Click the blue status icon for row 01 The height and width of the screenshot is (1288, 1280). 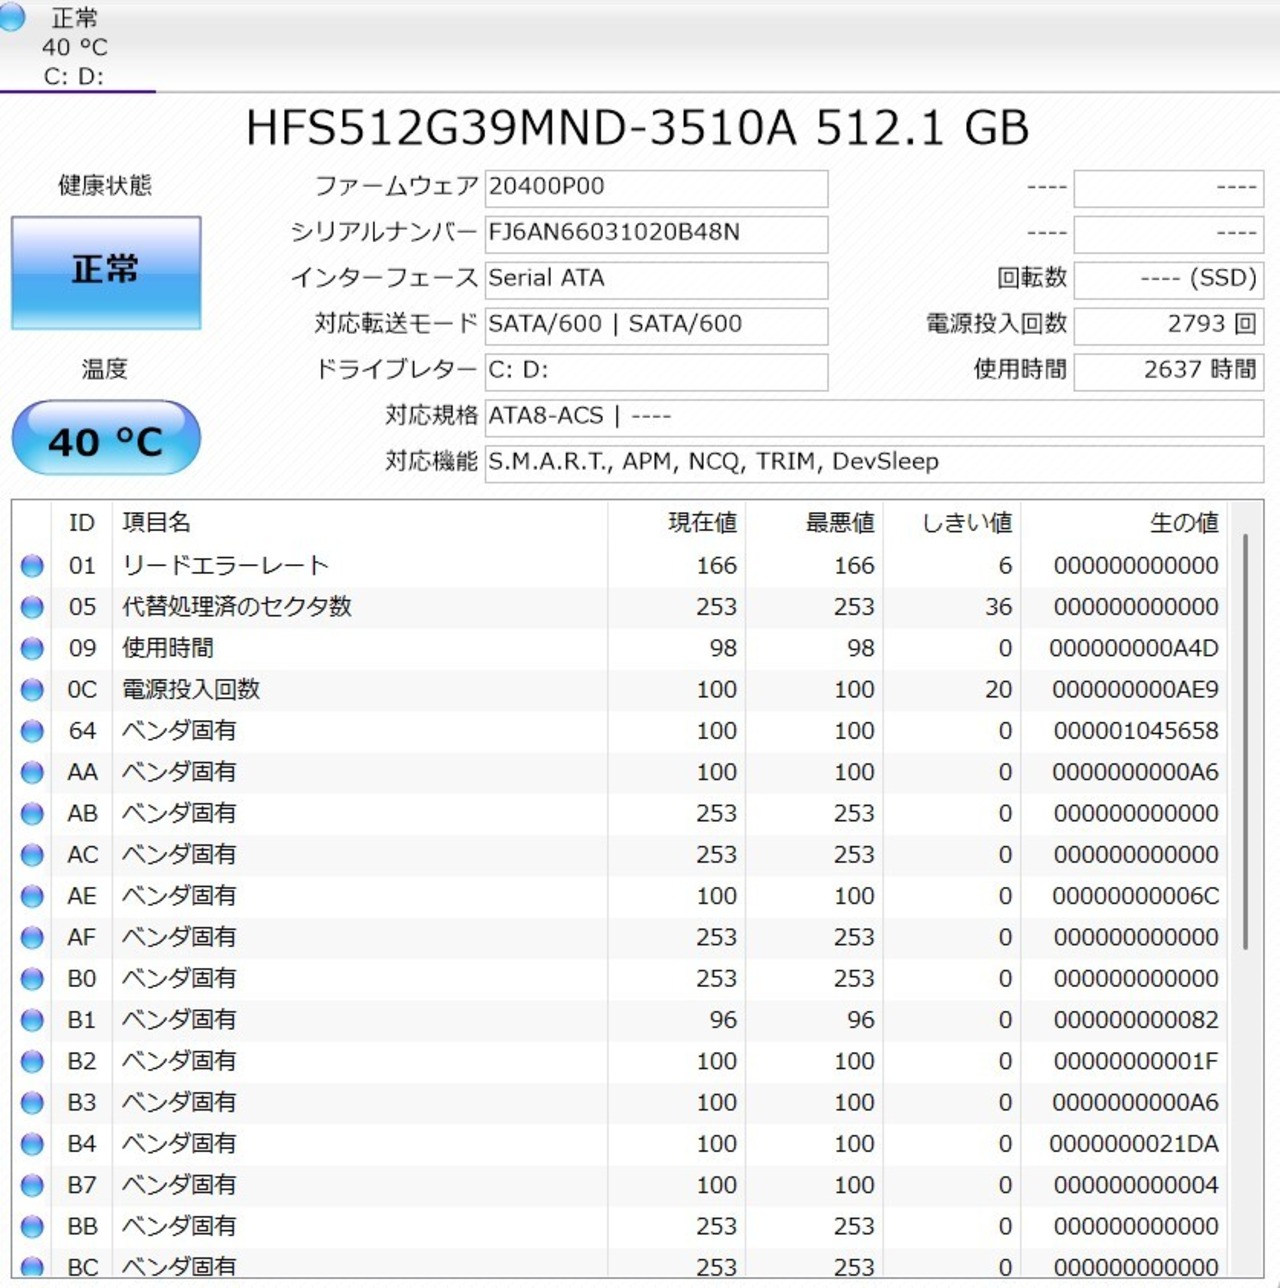[x=32, y=566]
